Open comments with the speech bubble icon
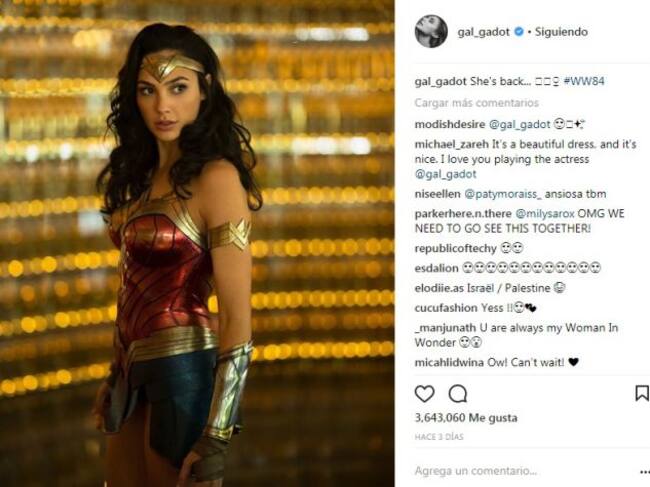The width and height of the screenshot is (650, 487). click(x=458, y=394)
